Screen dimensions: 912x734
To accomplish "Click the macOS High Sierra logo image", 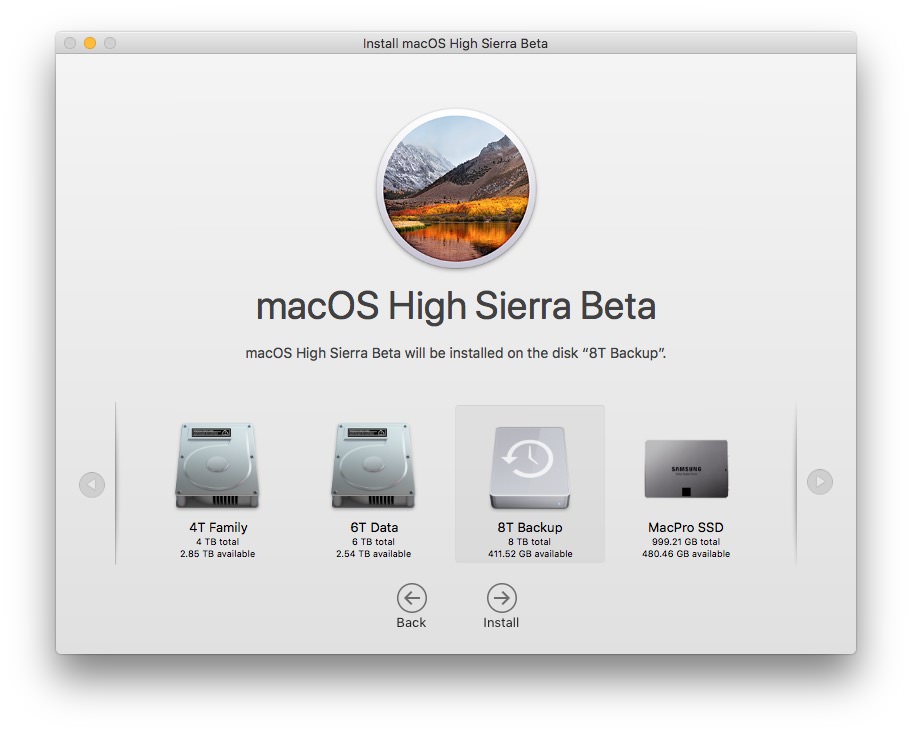I will tap(456, 188).
